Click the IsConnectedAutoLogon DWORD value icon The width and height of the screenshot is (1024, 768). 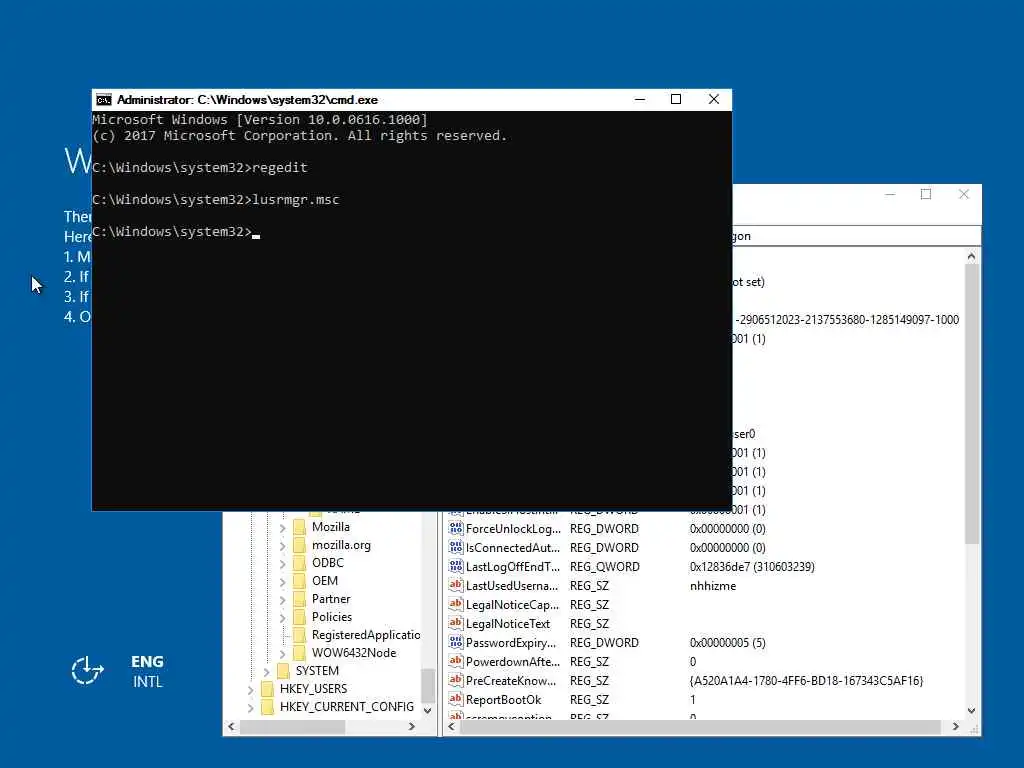coord(456,547)
